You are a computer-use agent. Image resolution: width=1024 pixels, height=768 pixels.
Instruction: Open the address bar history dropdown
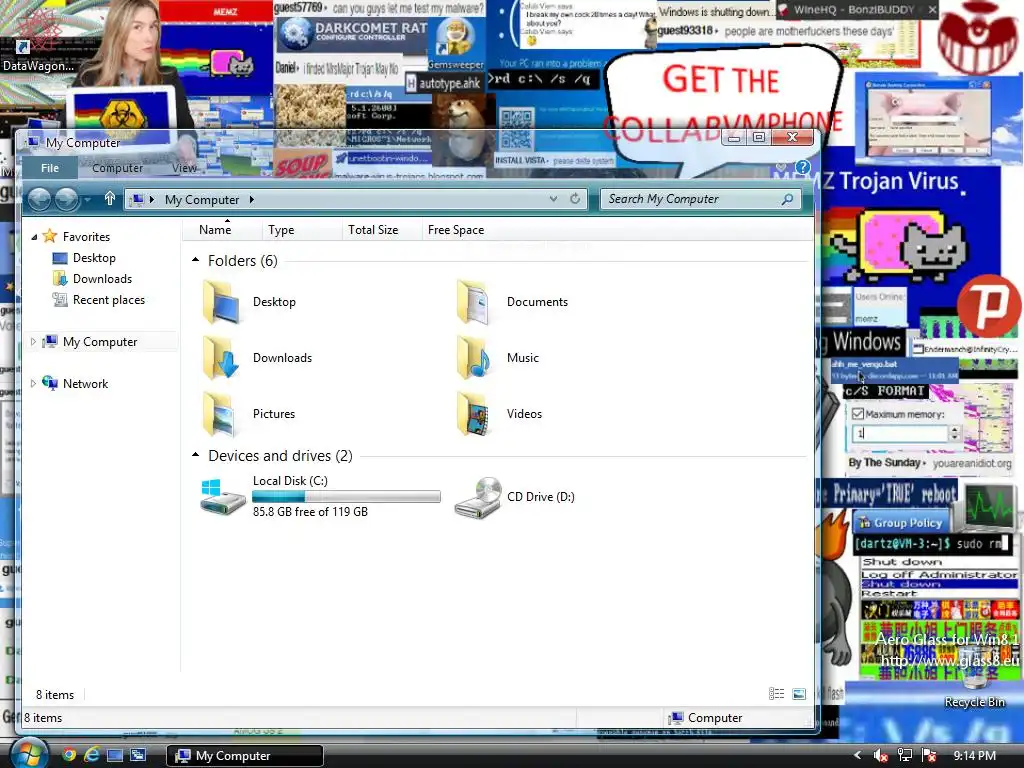click(x=553, y=199)
